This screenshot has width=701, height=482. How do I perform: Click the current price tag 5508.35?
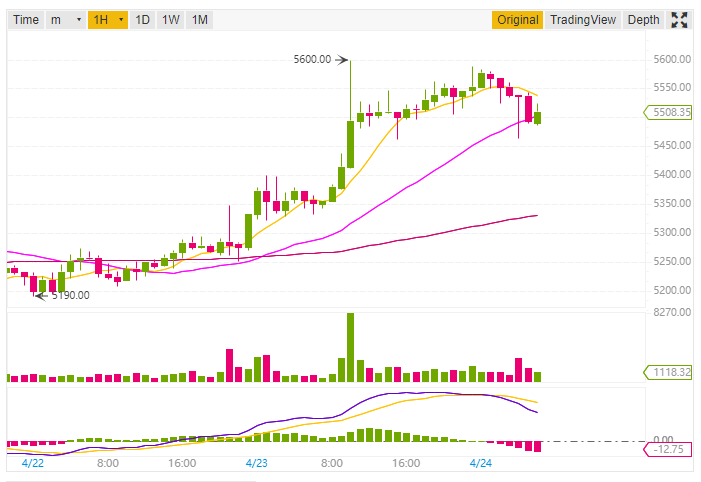668,112
